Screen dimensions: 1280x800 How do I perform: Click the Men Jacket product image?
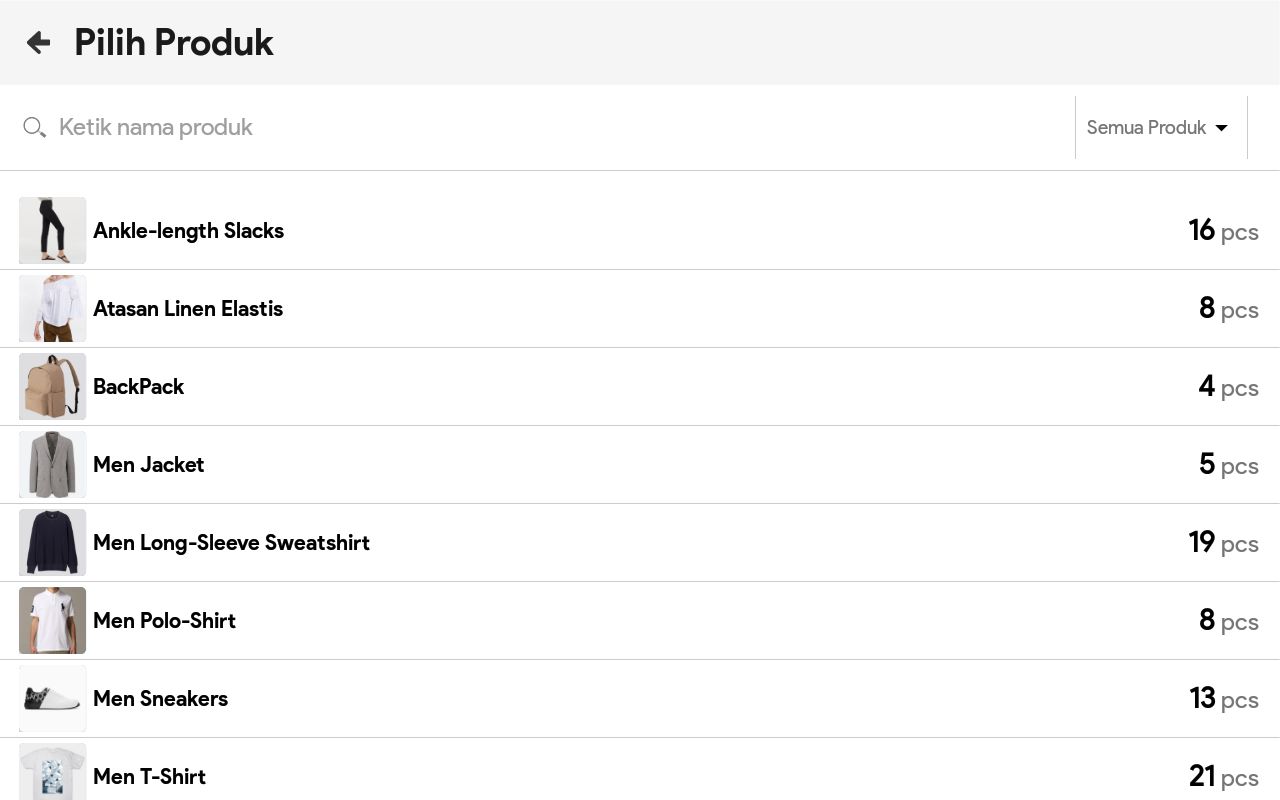coord(52,464)
